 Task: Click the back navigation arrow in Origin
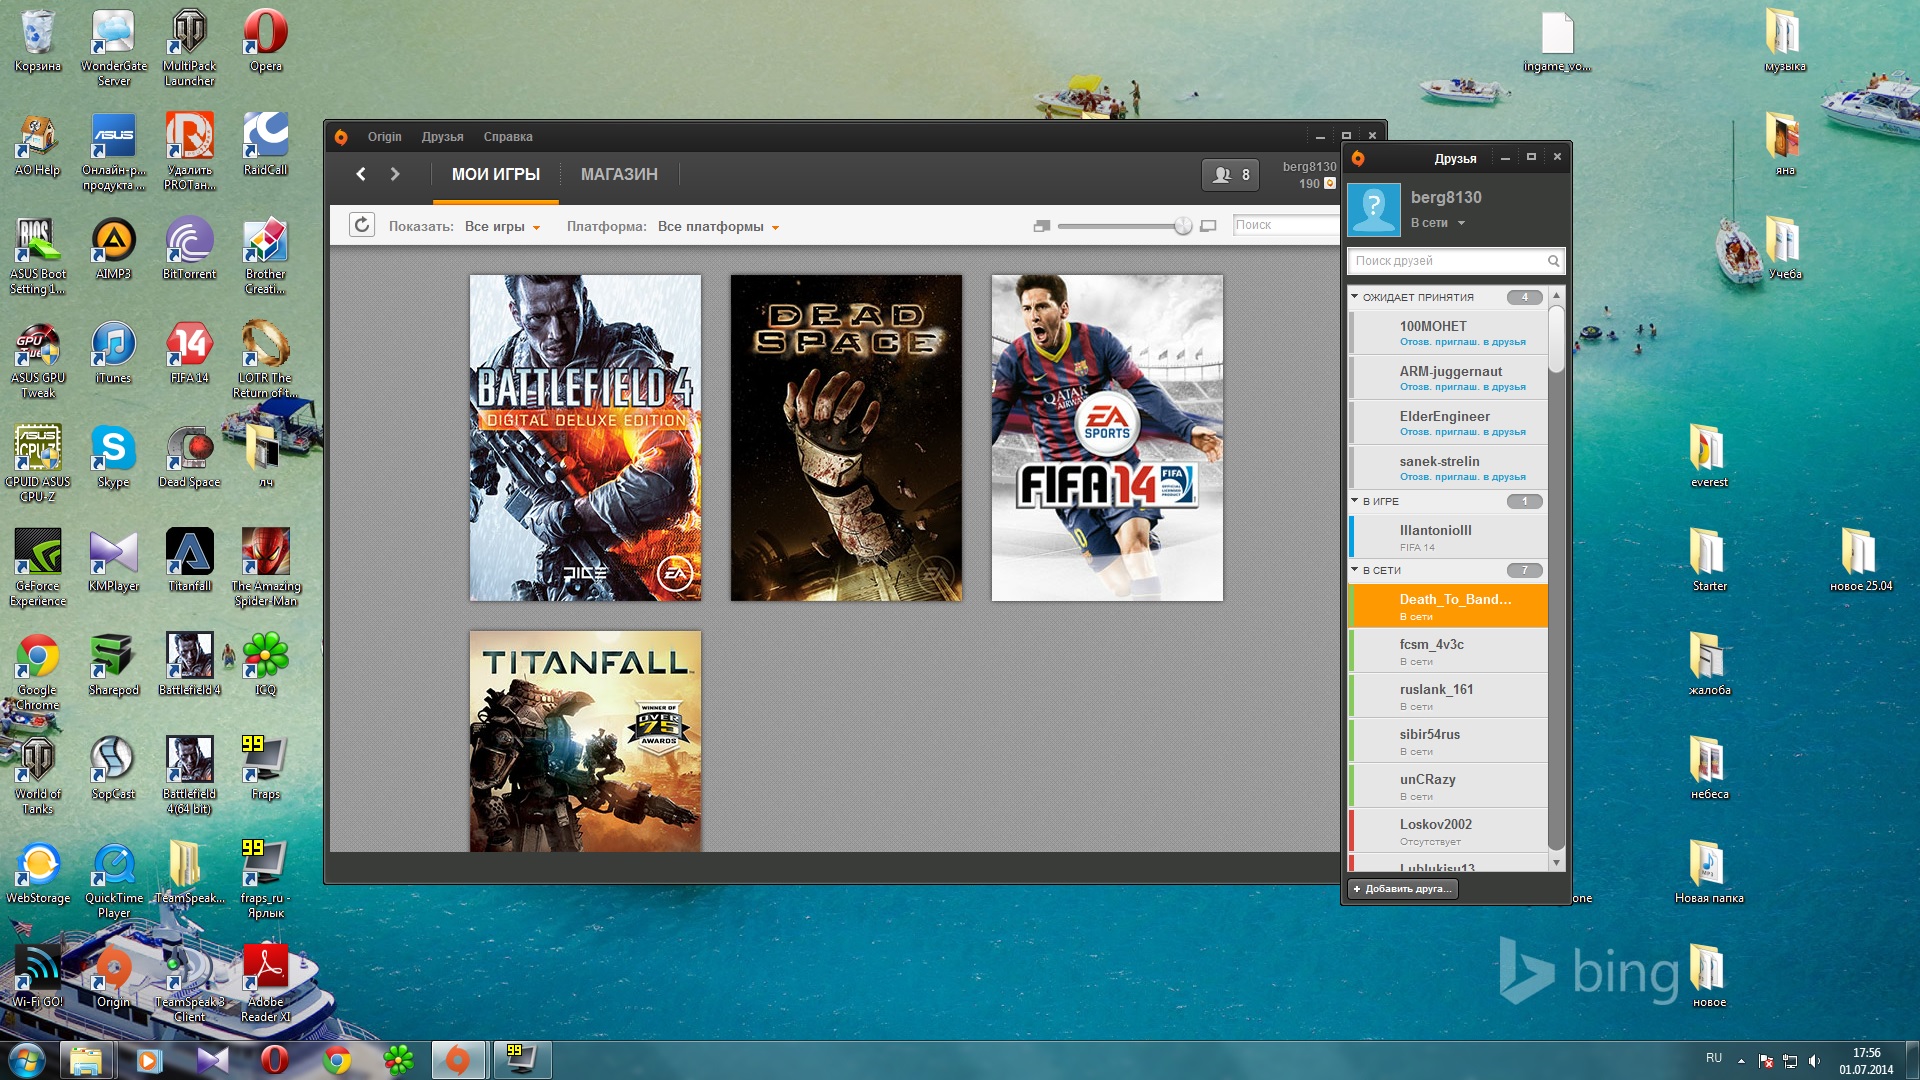click(x=361, y=174)
